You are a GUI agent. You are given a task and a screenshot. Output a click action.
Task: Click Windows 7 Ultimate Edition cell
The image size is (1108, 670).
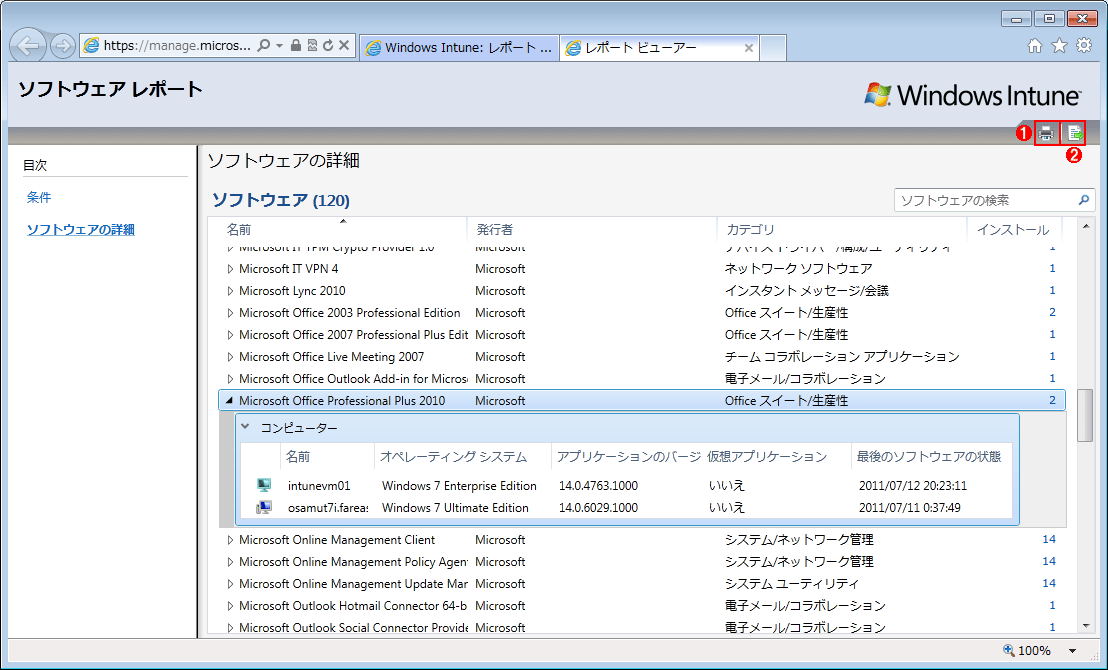[455, 508]
